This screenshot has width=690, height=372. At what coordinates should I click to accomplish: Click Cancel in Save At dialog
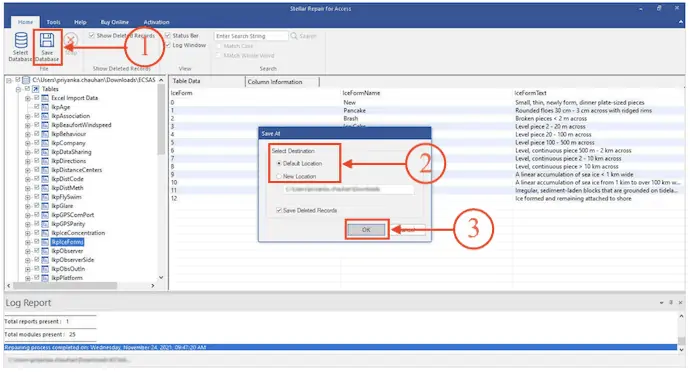pos(408,230)
